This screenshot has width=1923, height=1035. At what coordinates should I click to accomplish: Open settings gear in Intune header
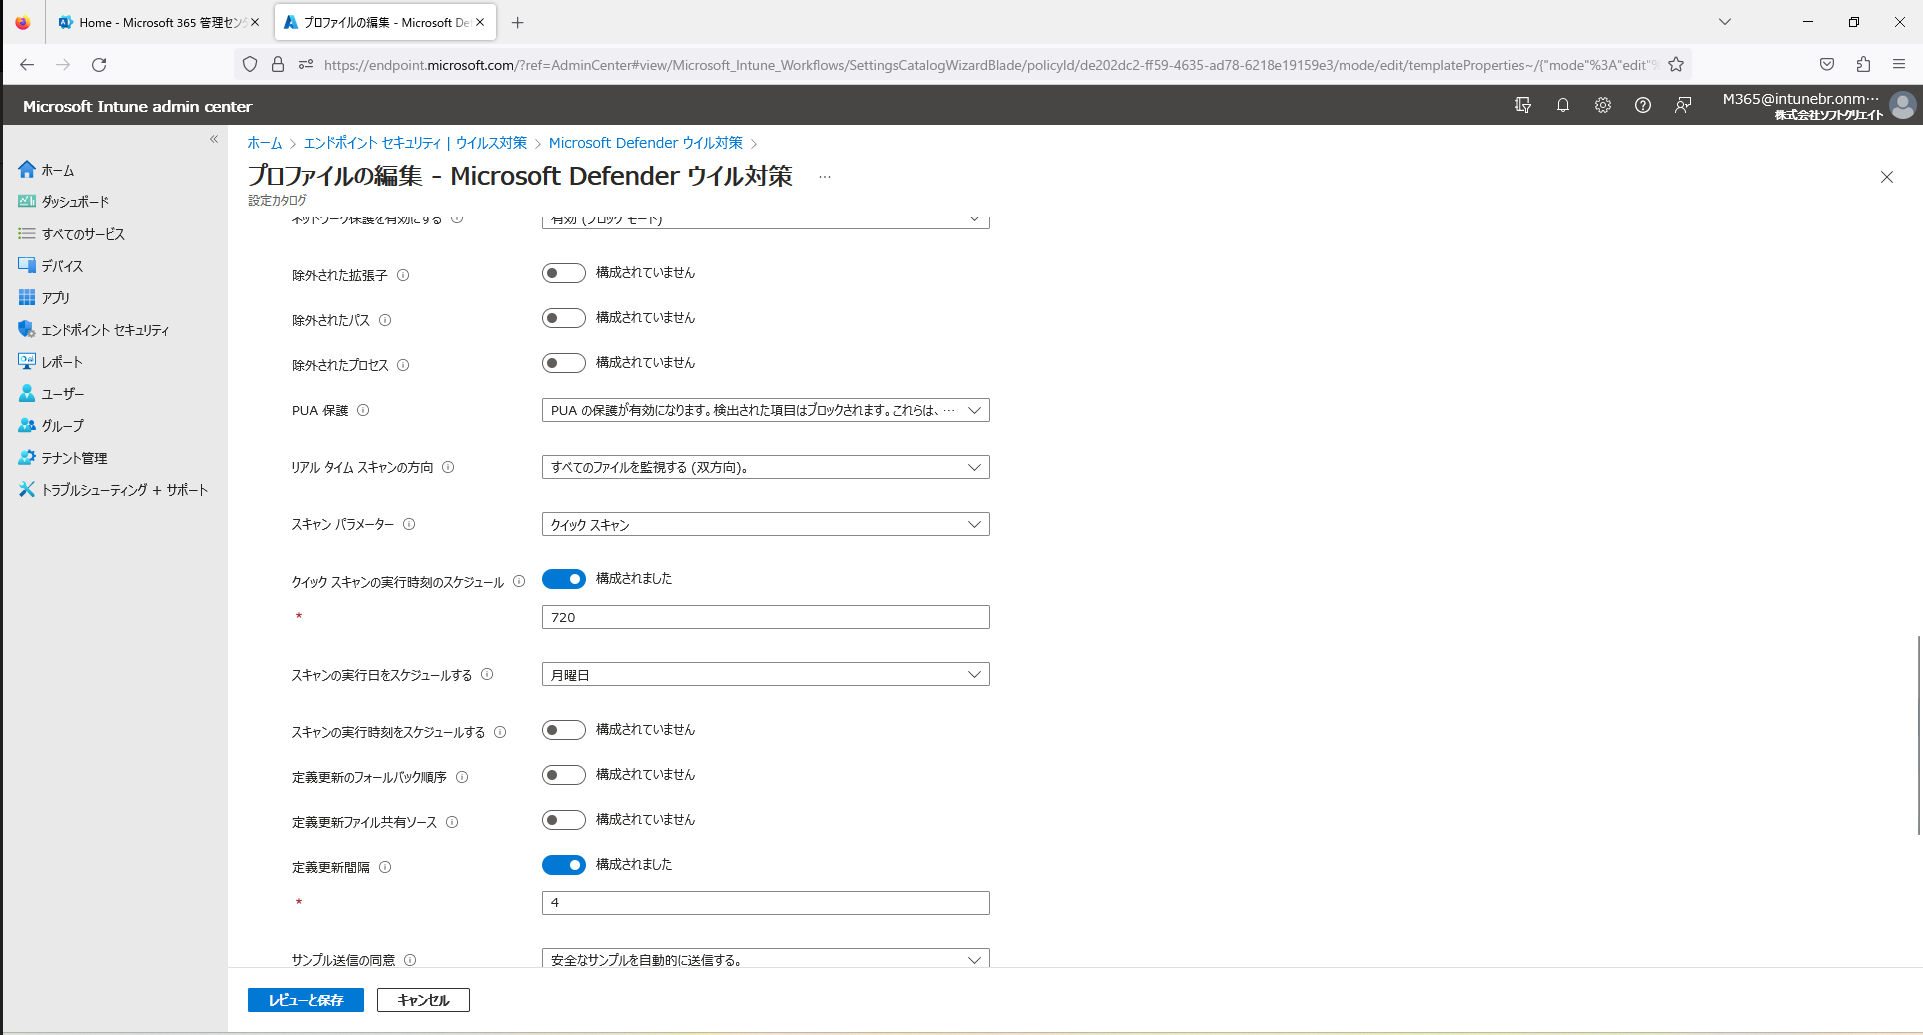point(1603,105)
